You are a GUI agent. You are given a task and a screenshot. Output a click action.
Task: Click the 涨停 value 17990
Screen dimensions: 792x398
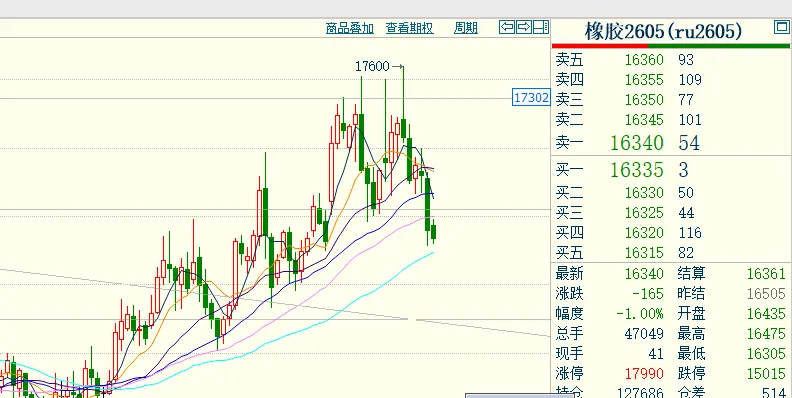(x=644, y=374)
